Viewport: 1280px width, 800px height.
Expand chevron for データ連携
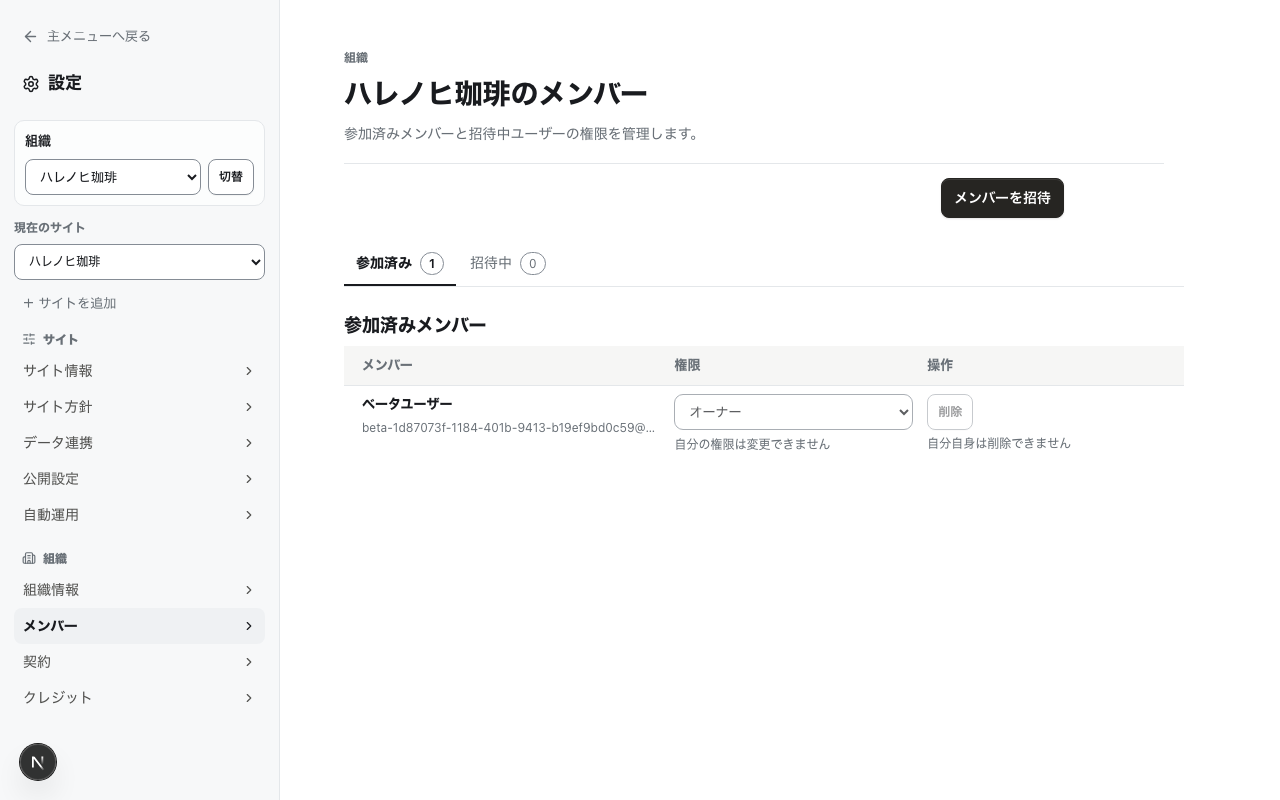249,443
